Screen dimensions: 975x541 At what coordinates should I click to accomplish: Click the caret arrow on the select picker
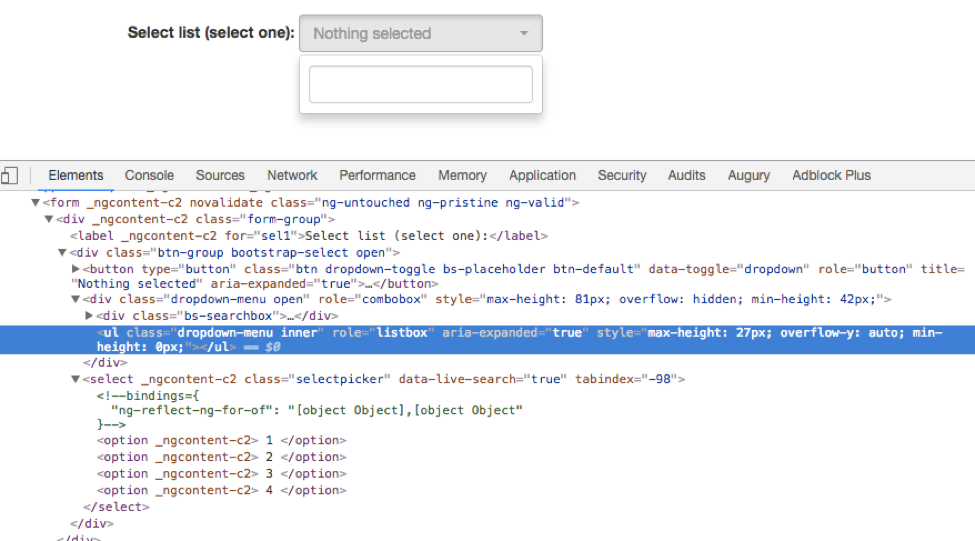click(523, 34)
